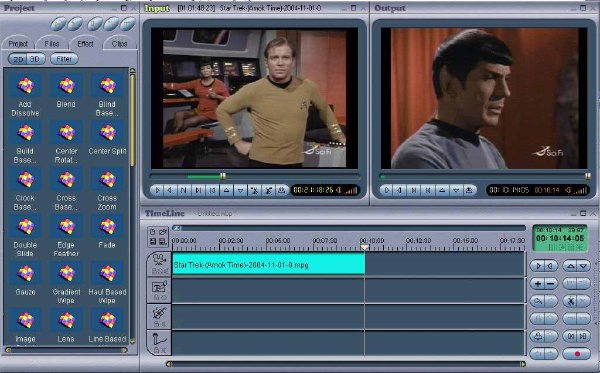
Task: Choose the Gradient Wipe effect
Action: tap(66, 284)
